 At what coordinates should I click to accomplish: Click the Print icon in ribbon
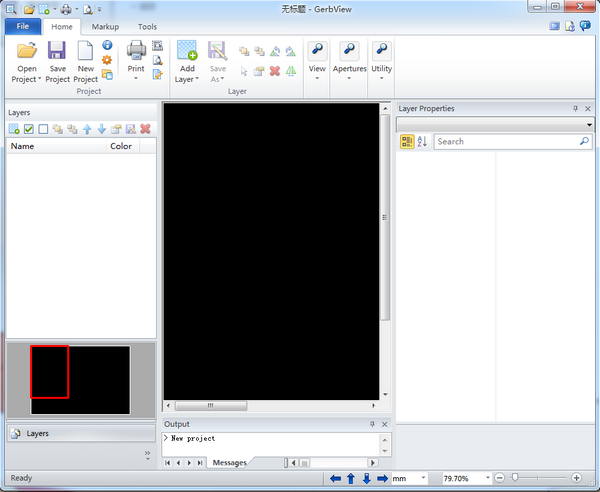coord(136,52)
